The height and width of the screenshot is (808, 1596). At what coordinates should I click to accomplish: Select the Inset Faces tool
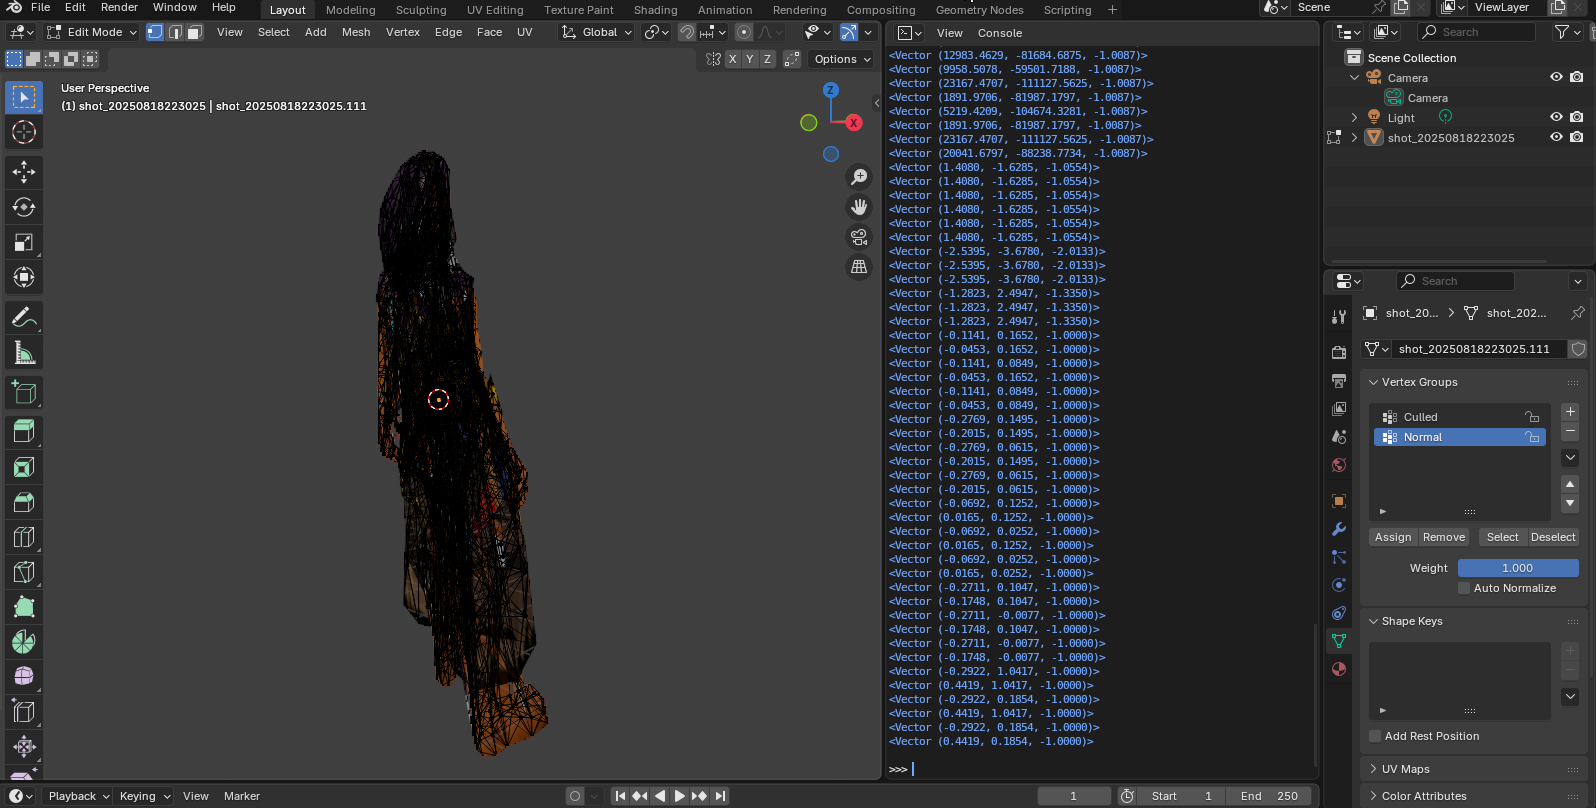[x=24, y=467]
